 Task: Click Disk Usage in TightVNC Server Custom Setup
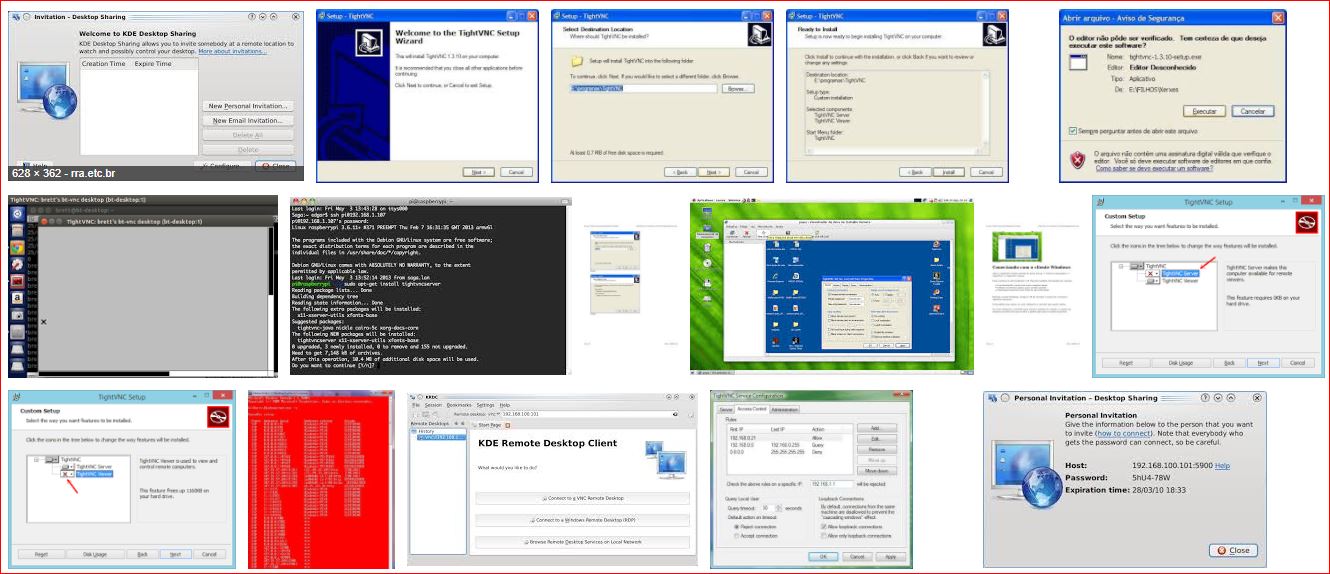pyautogui.click(x=1180, y=363)
